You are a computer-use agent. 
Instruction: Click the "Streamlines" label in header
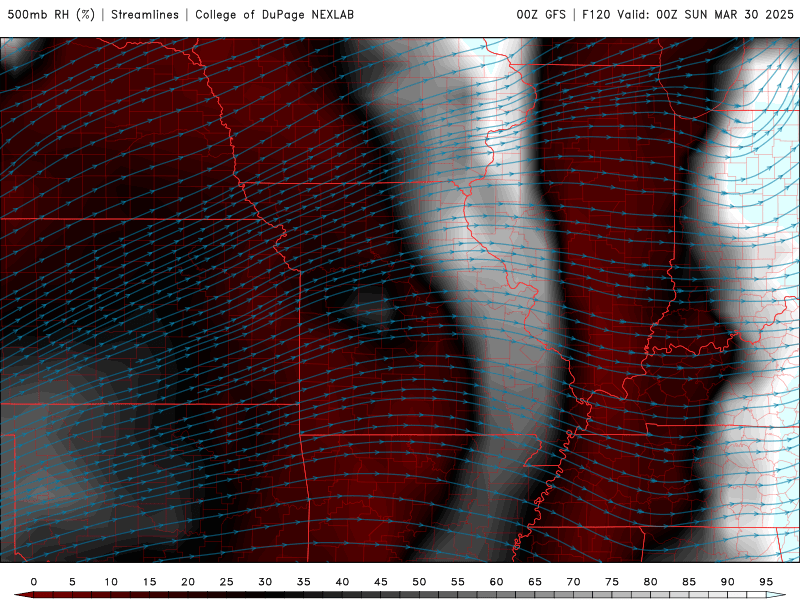[145, 15]
